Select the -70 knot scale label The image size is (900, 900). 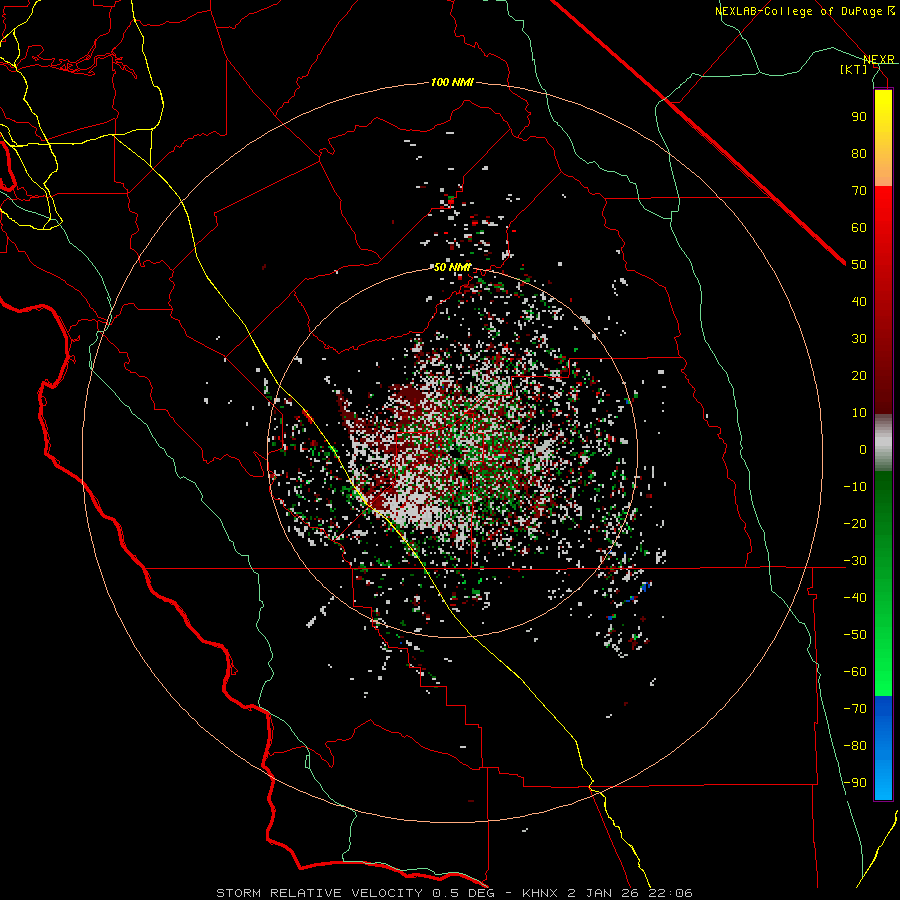[855, 709]
